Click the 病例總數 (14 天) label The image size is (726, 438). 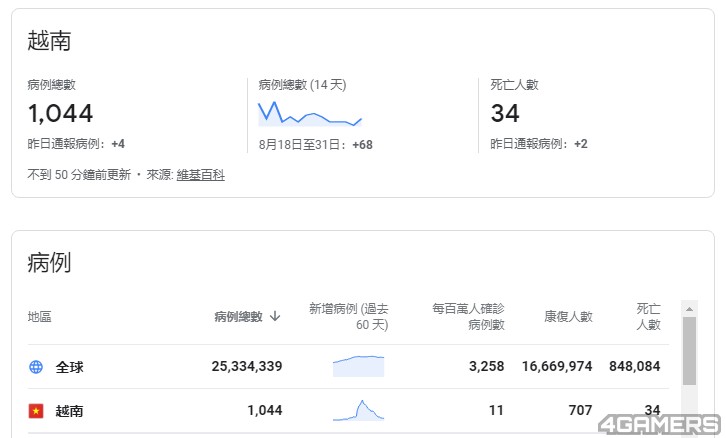[x=302, y=85]
